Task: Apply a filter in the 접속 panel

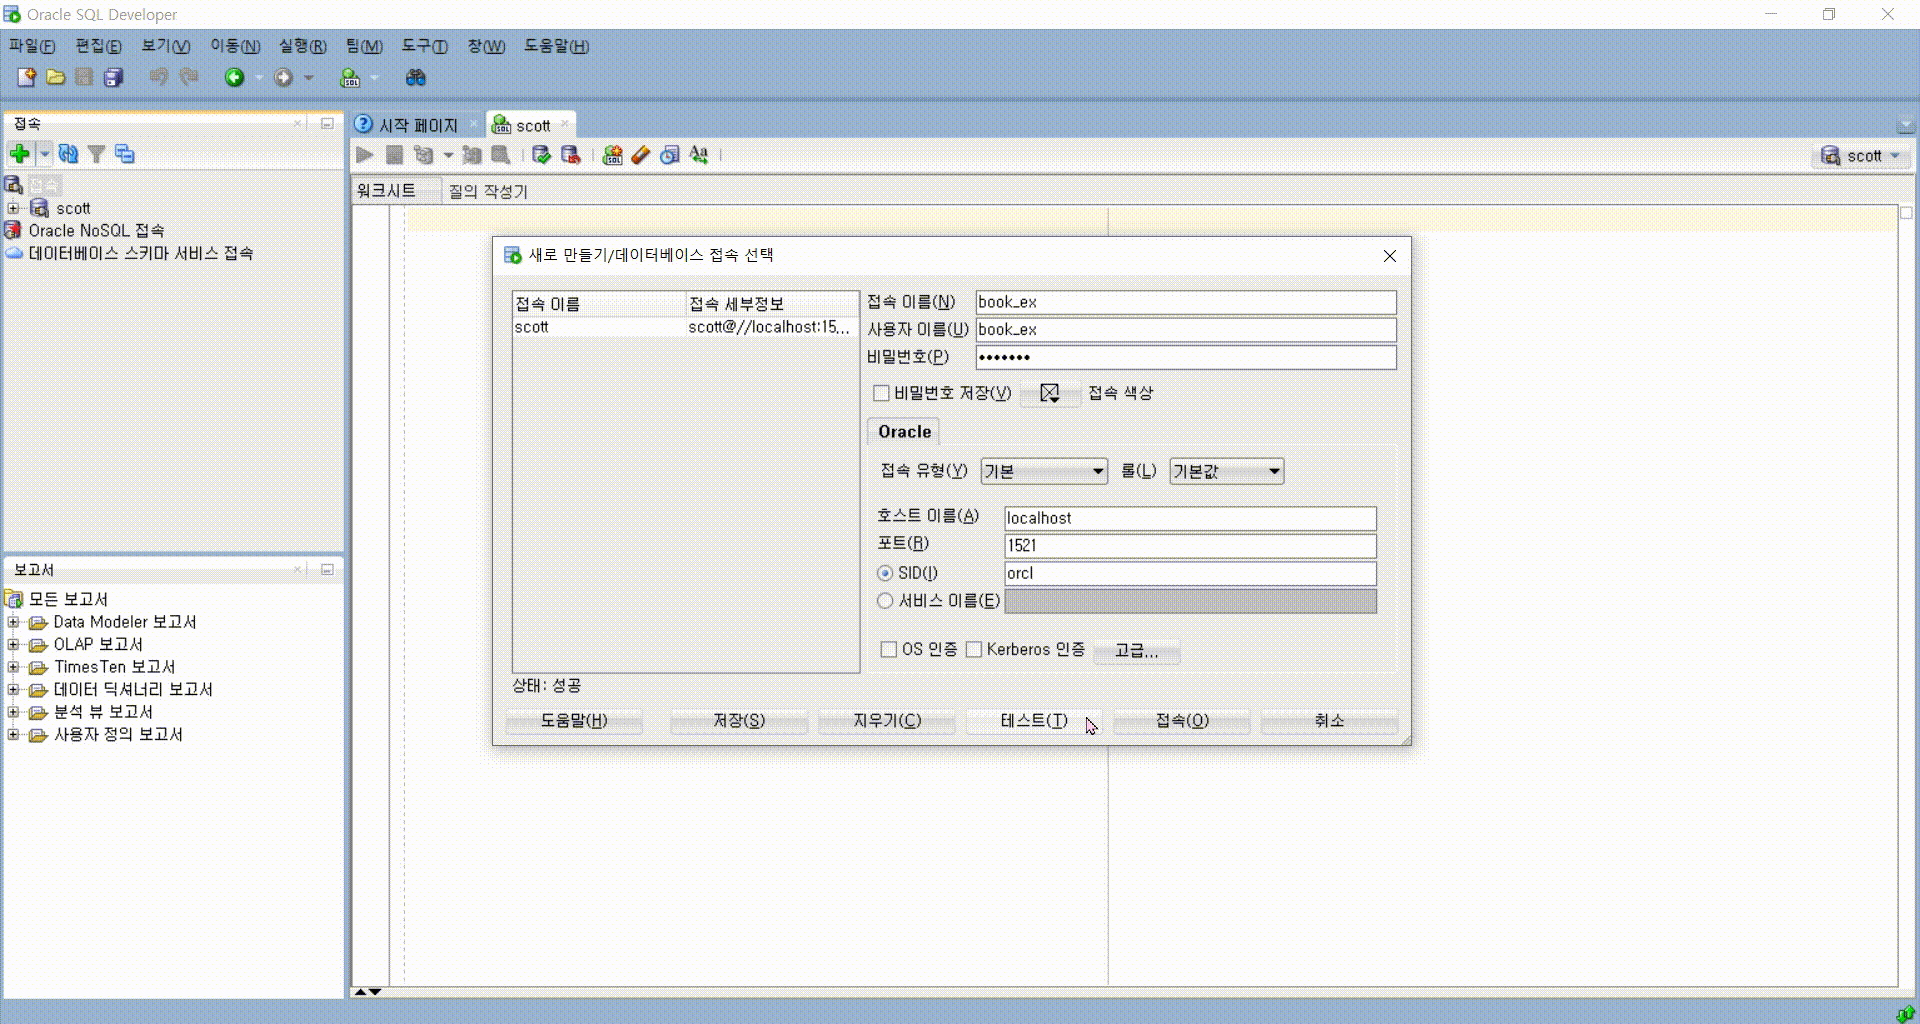Action: [x=96, y=153]
